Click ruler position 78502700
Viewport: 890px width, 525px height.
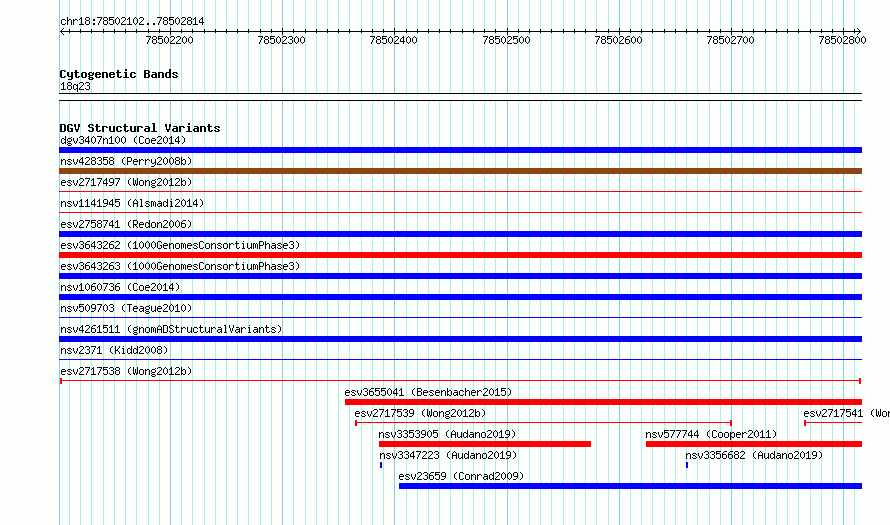731,40
